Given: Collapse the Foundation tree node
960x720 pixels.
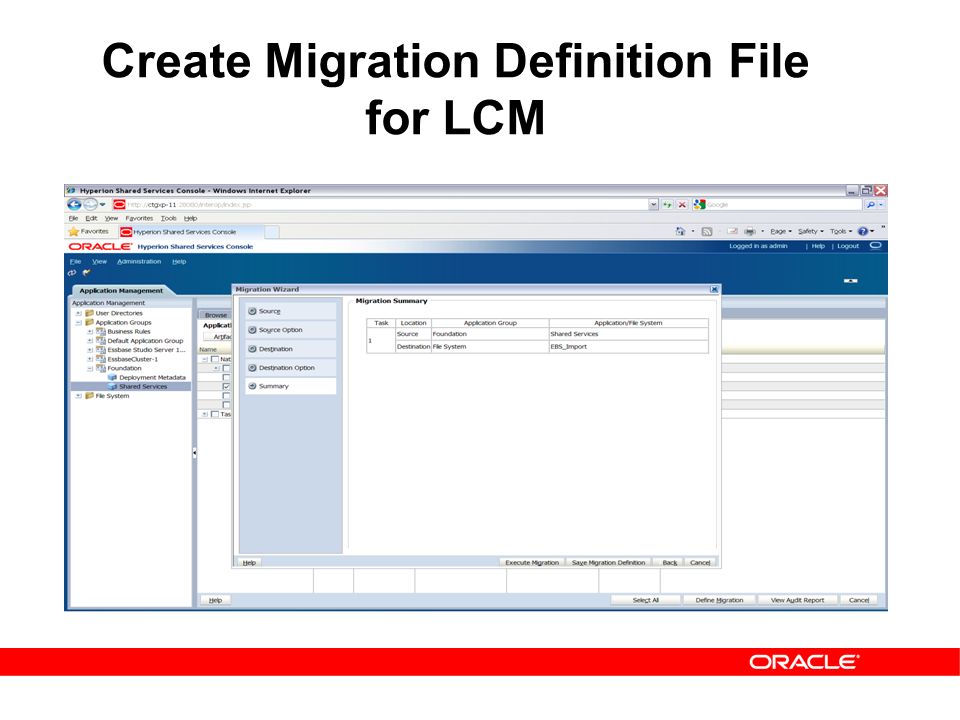Looking at the screenshot, I should click(90, 368).
